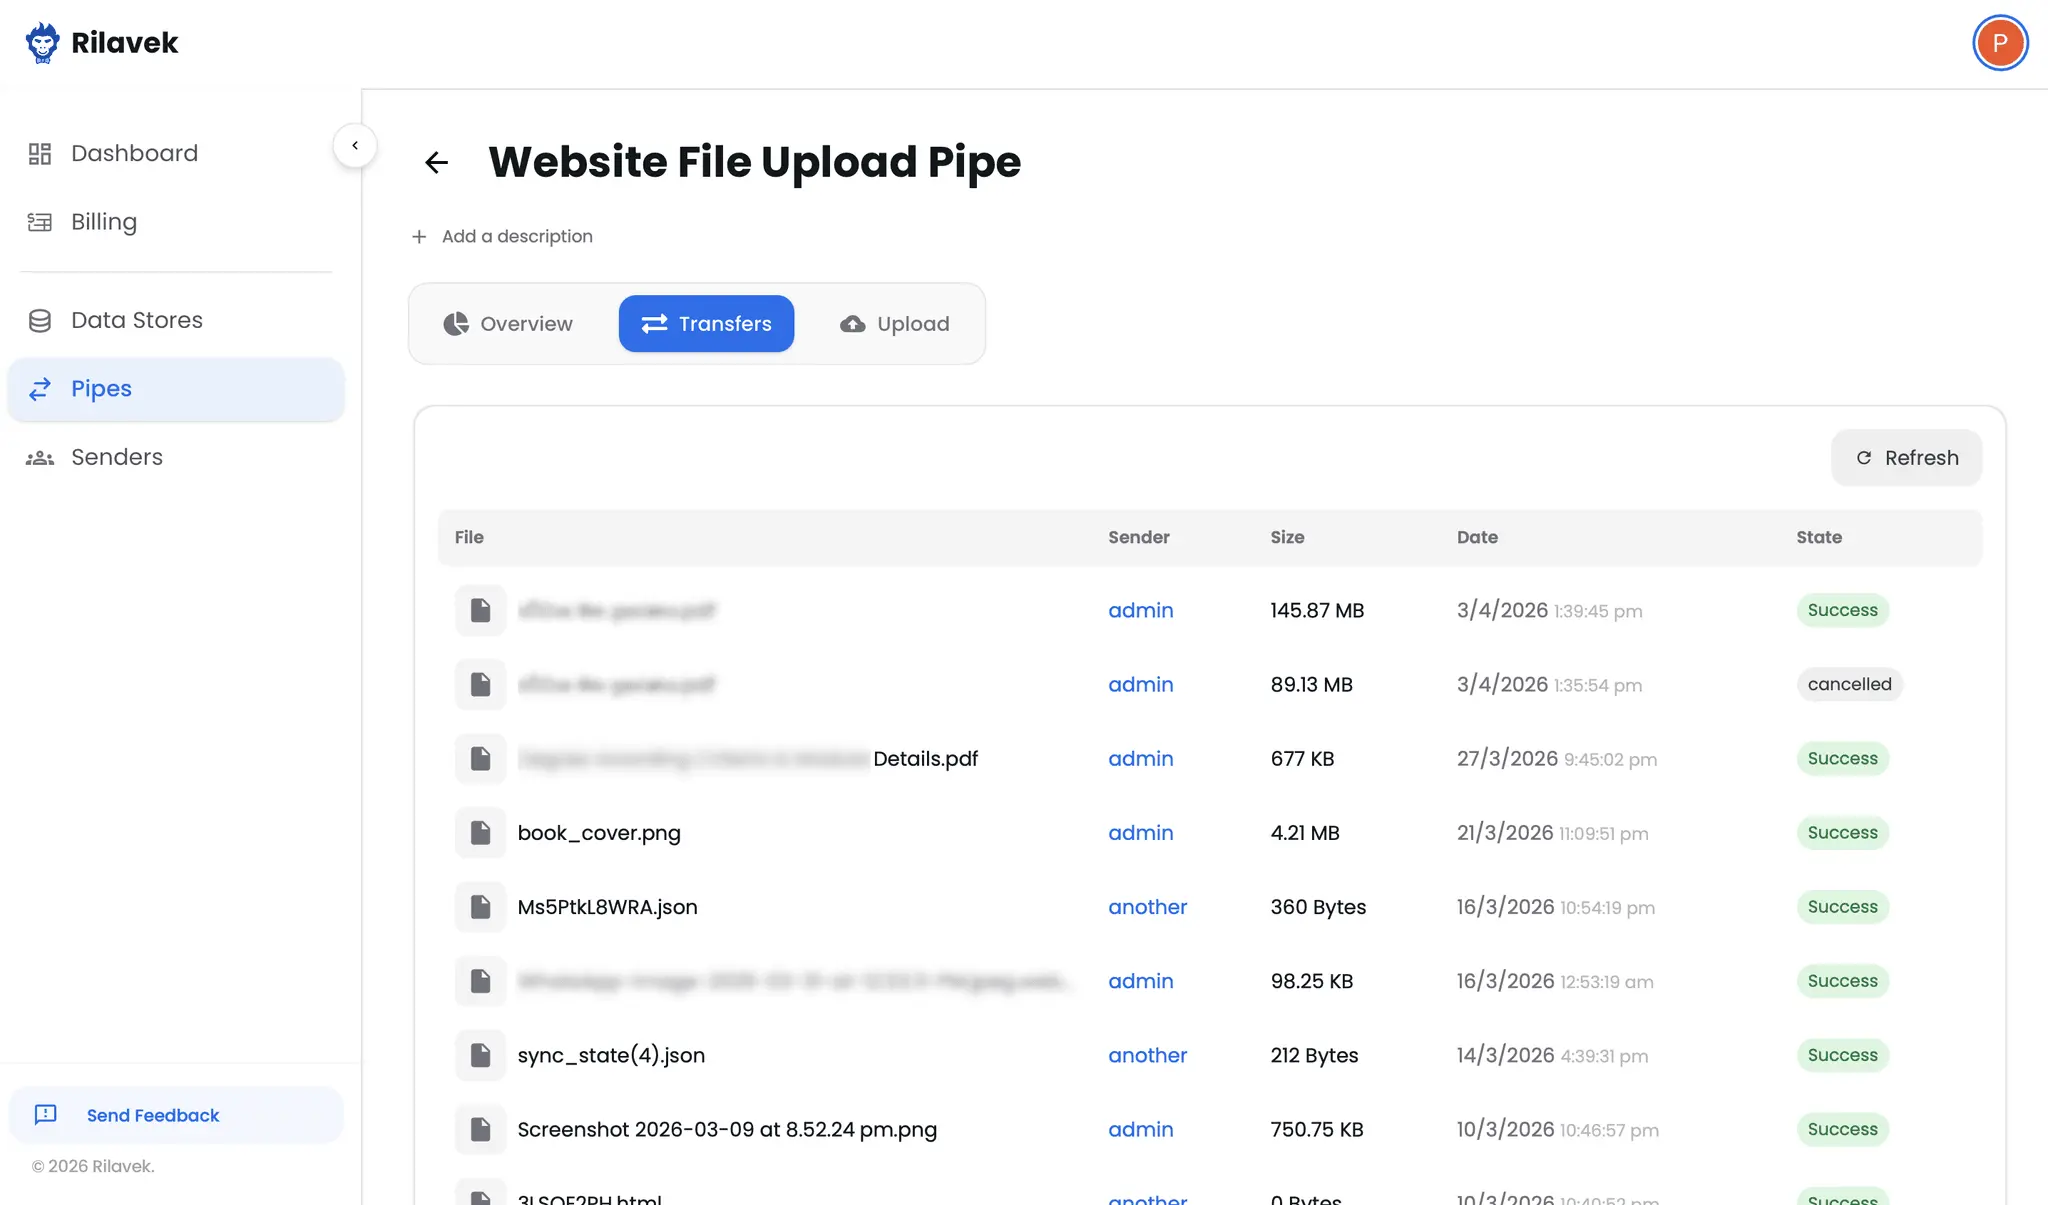Open the 'another' sender link for sync_state(4).json
The image size is (2048, 1205).
click(x=1147, y=1055)
